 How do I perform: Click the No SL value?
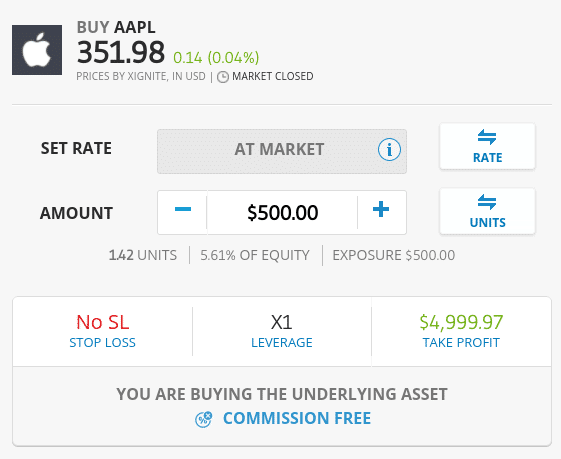(103, 322)
